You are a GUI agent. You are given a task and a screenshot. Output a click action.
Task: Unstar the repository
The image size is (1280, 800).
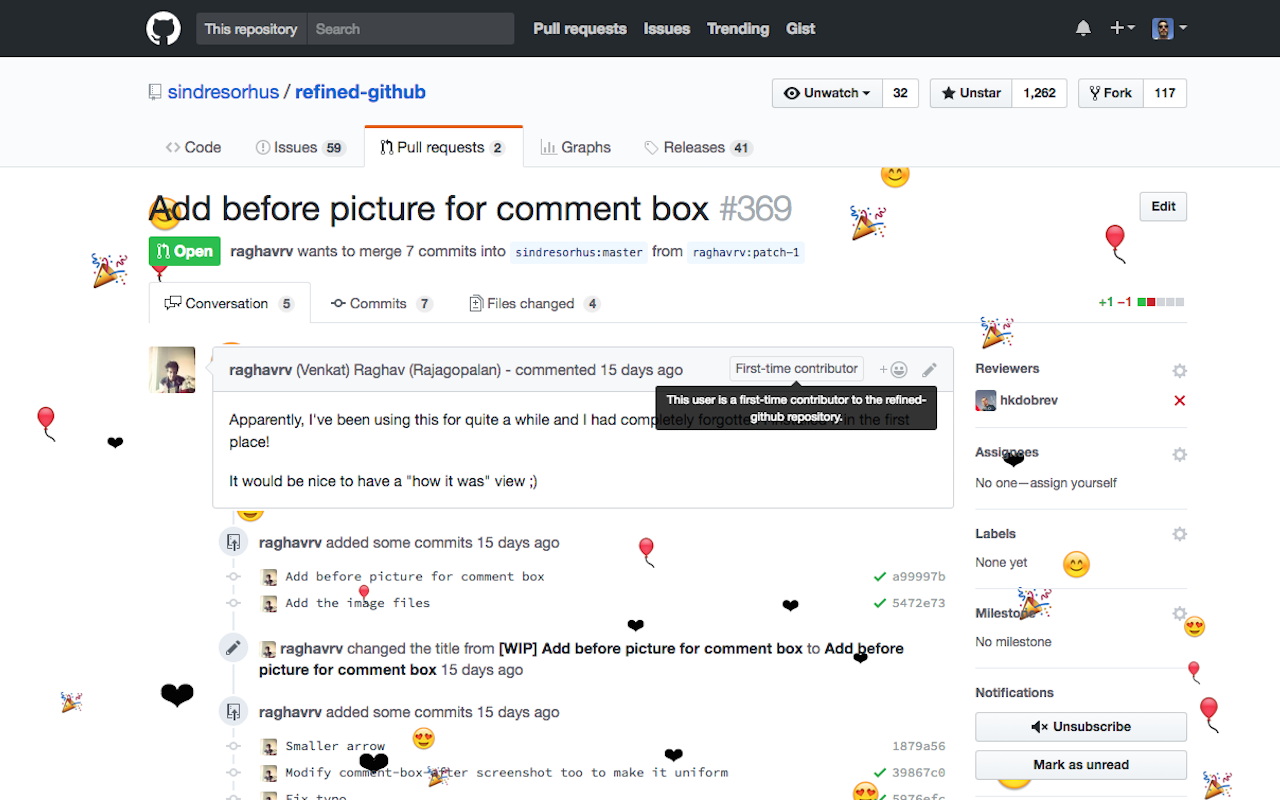(x=971, y=93)
